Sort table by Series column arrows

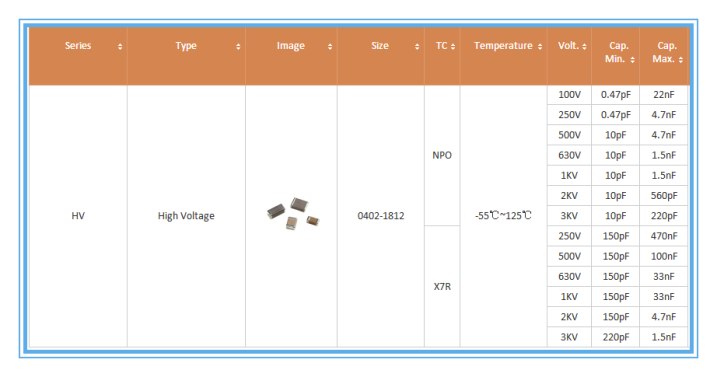click(120, 47)
